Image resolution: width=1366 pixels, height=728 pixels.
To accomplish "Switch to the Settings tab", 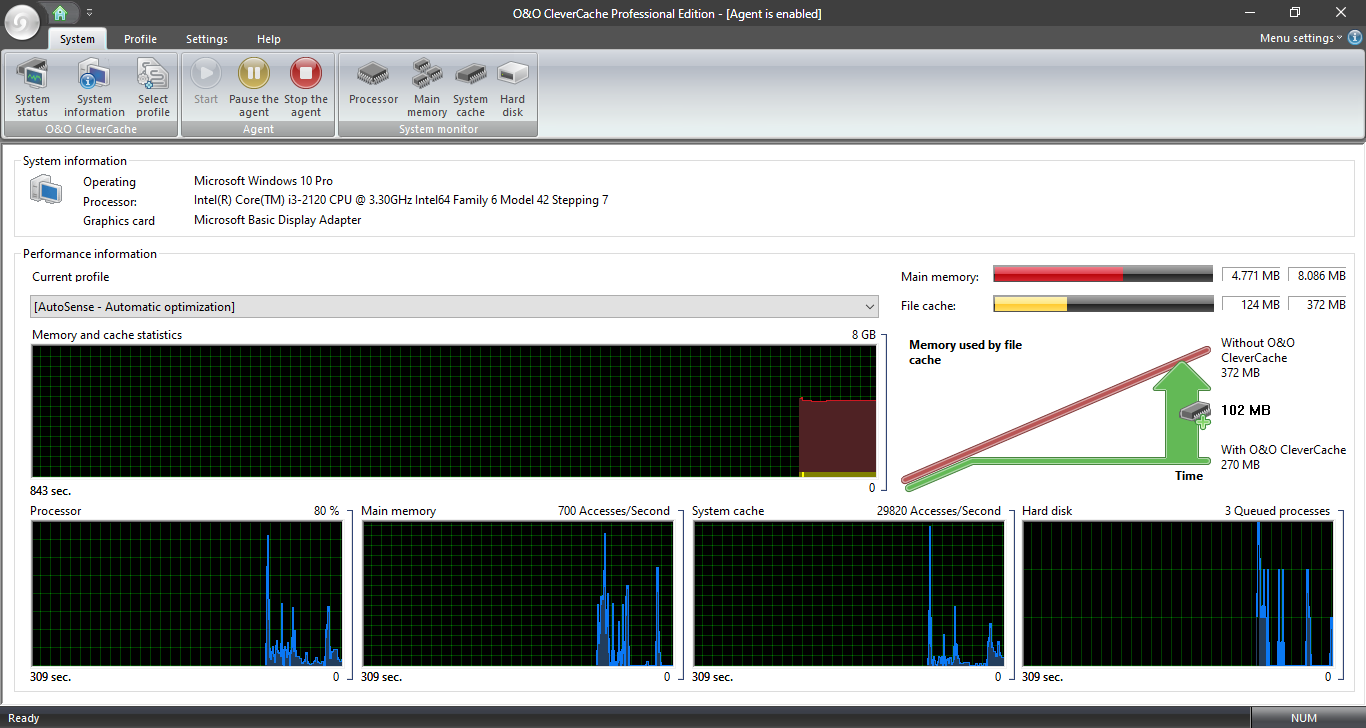I will (x=207, y=39).
